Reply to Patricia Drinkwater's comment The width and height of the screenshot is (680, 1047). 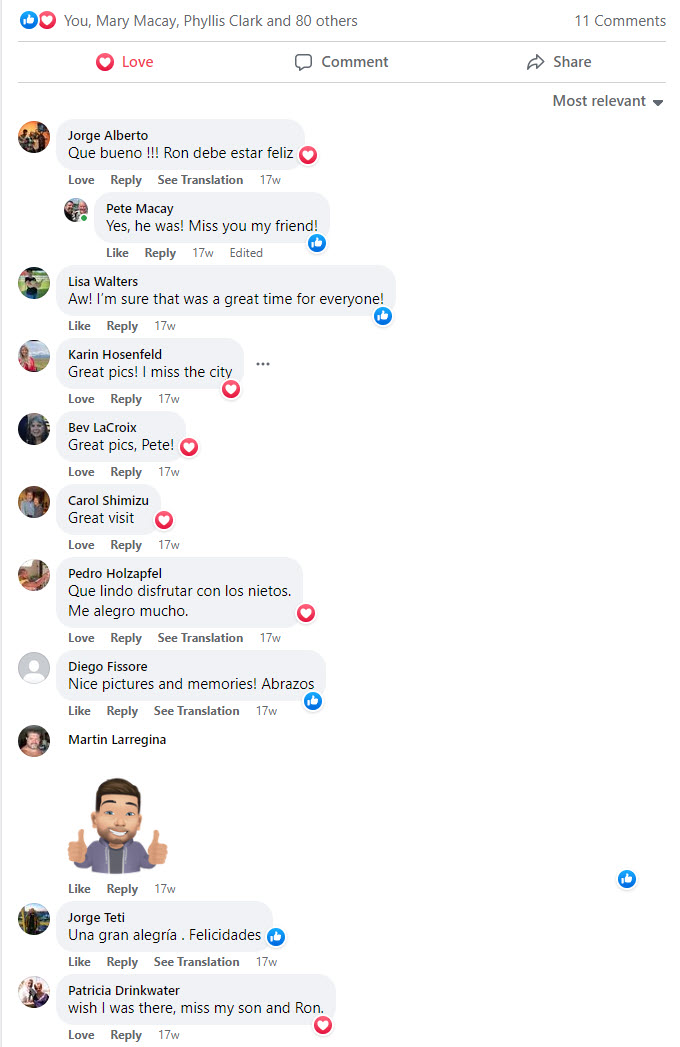[126, 1035]
